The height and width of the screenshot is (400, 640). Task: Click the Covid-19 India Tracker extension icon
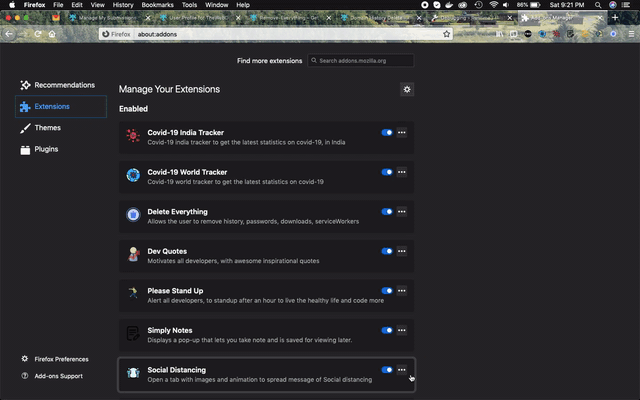[x=133, y=136]
